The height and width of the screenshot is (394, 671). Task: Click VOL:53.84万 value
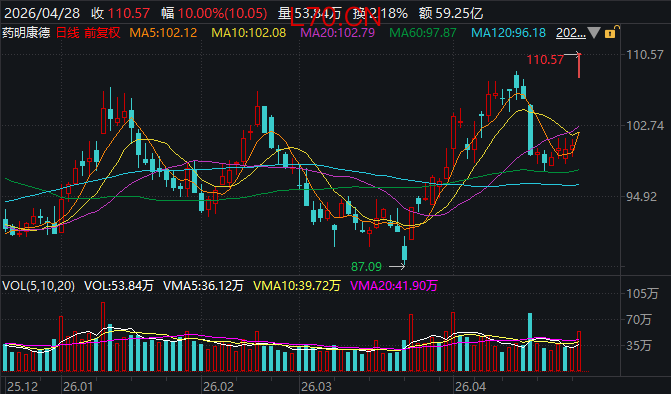coord(119,286)
